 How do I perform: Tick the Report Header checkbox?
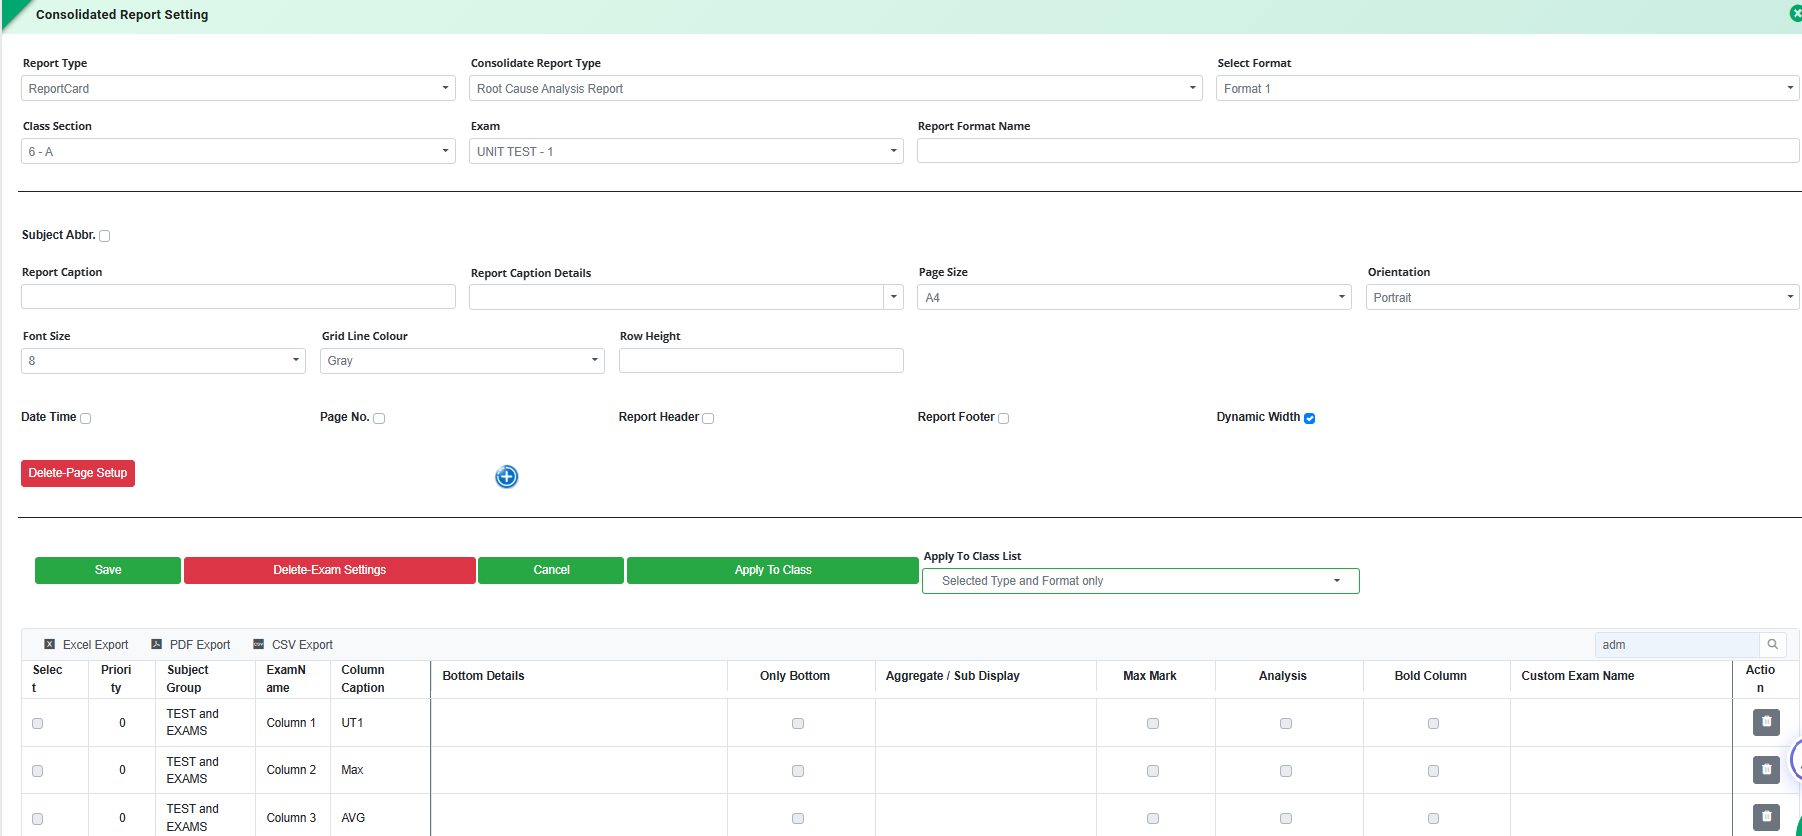(x=708, y=418)
